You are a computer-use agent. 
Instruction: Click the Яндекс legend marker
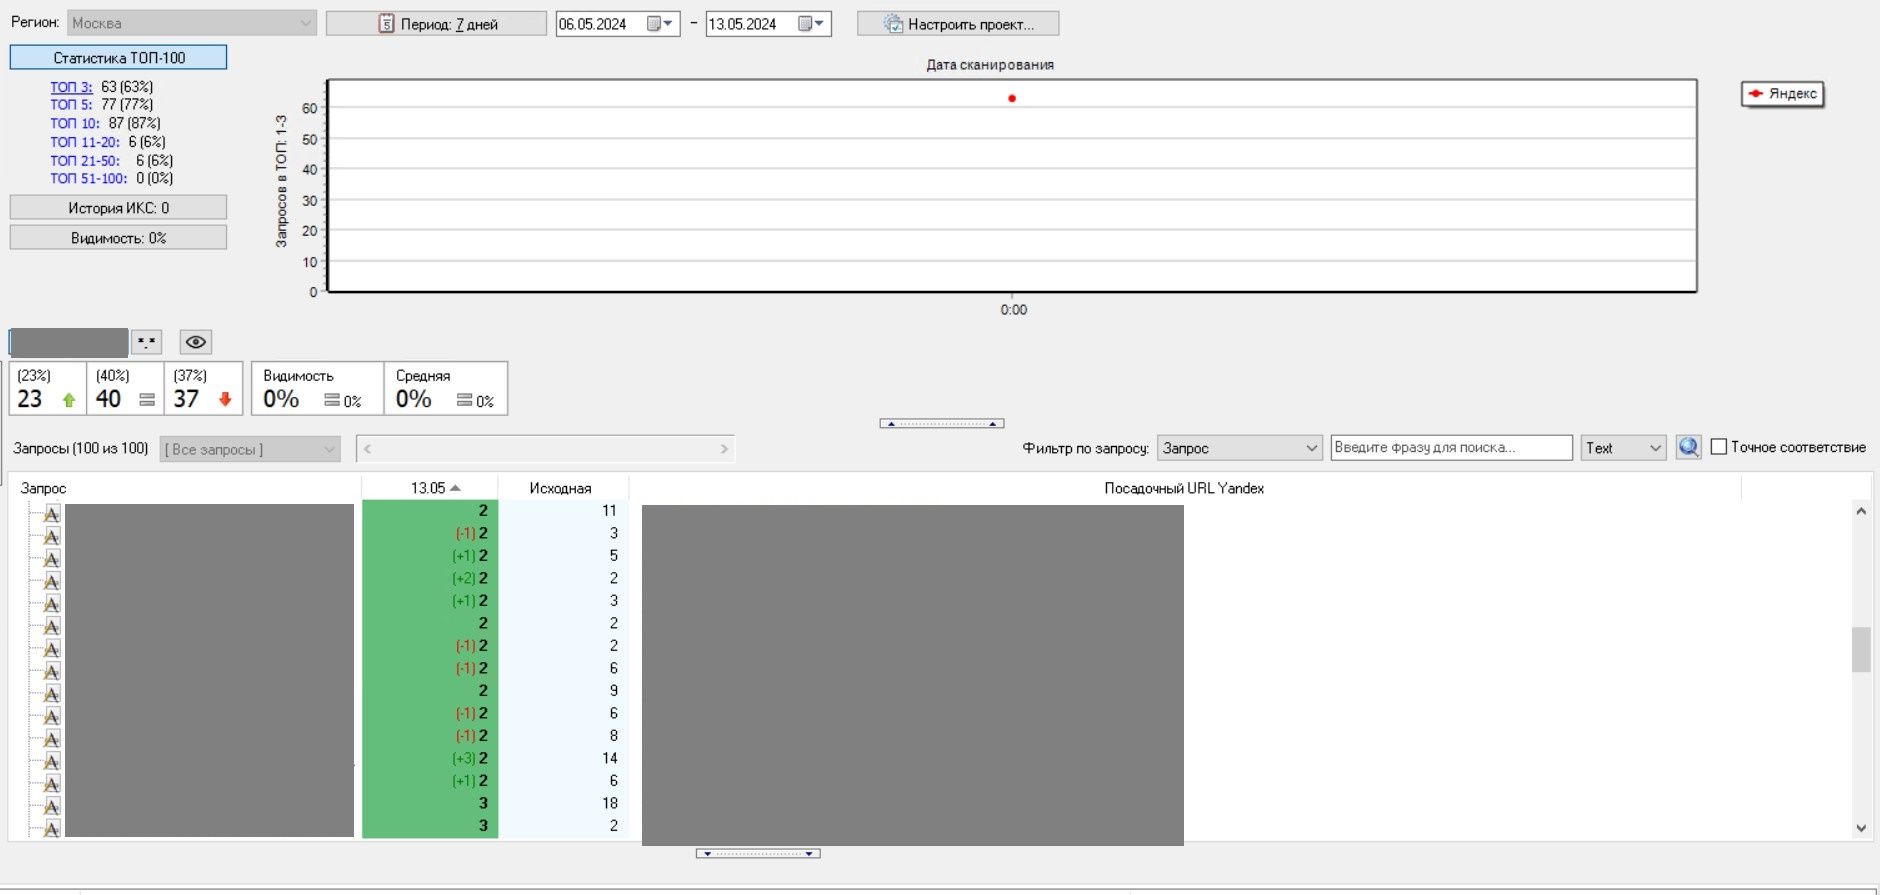(1756, 93)
